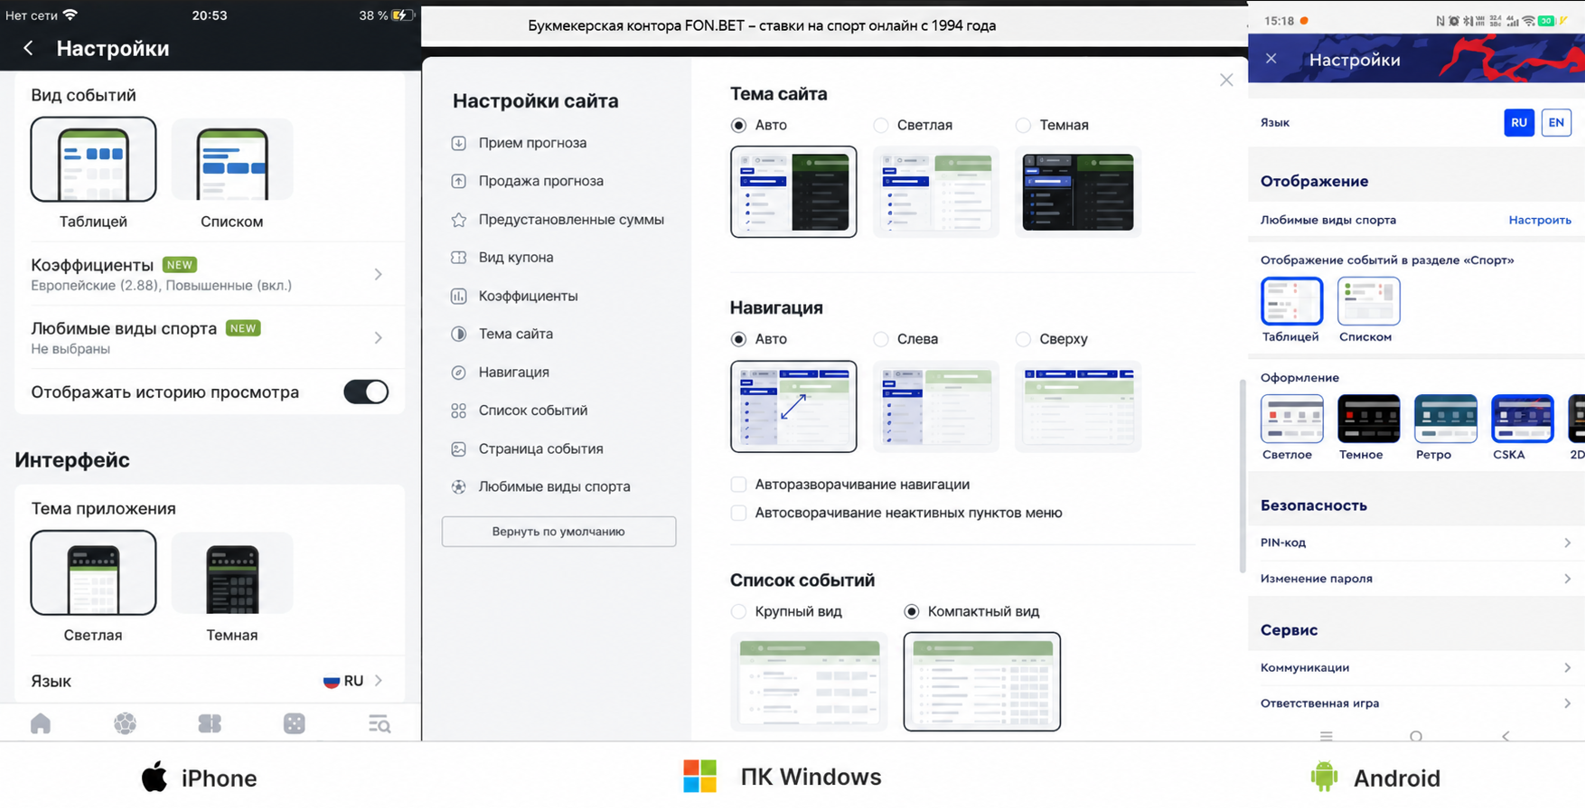
Task: Close Android Настройки with the X icon
Action: click(x=1271, y=59)
